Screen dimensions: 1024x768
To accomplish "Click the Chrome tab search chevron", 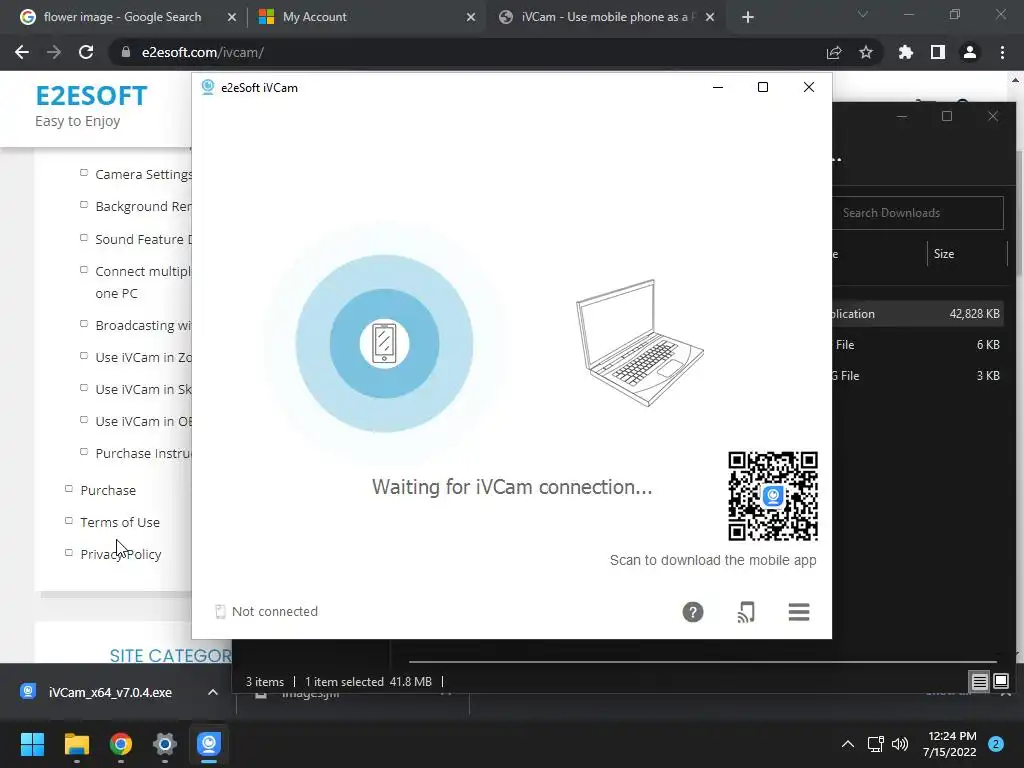I will click(x=863, y=14).
